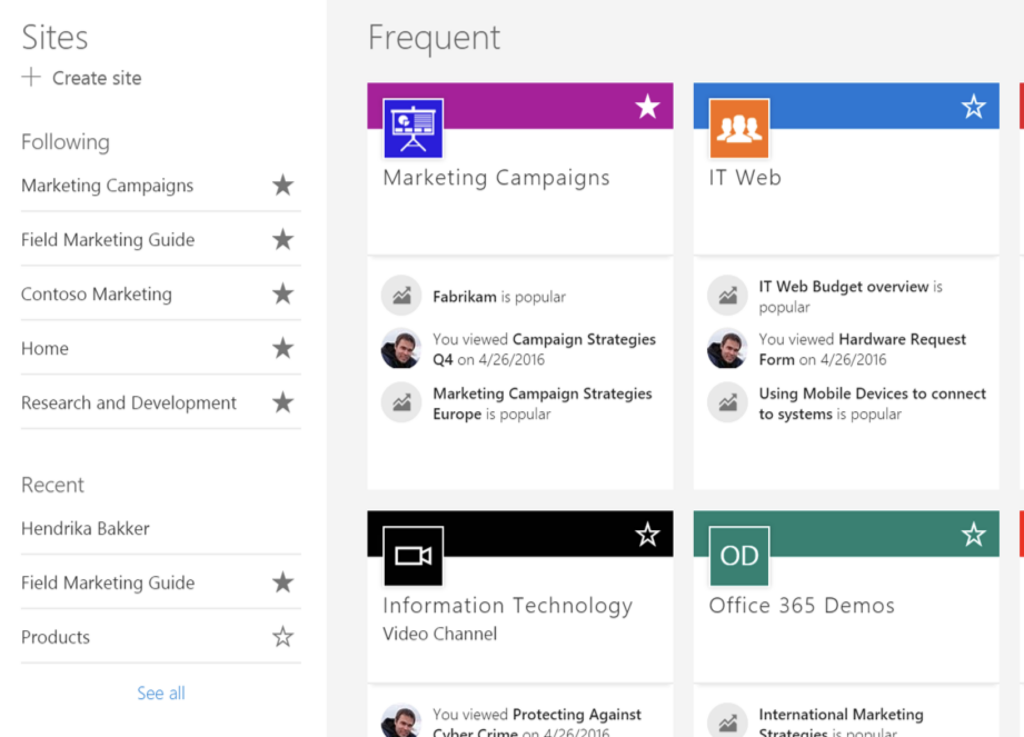Toggle star for Research and Development
This screenshot has height=737, width=1024.
tap(283, 402)
